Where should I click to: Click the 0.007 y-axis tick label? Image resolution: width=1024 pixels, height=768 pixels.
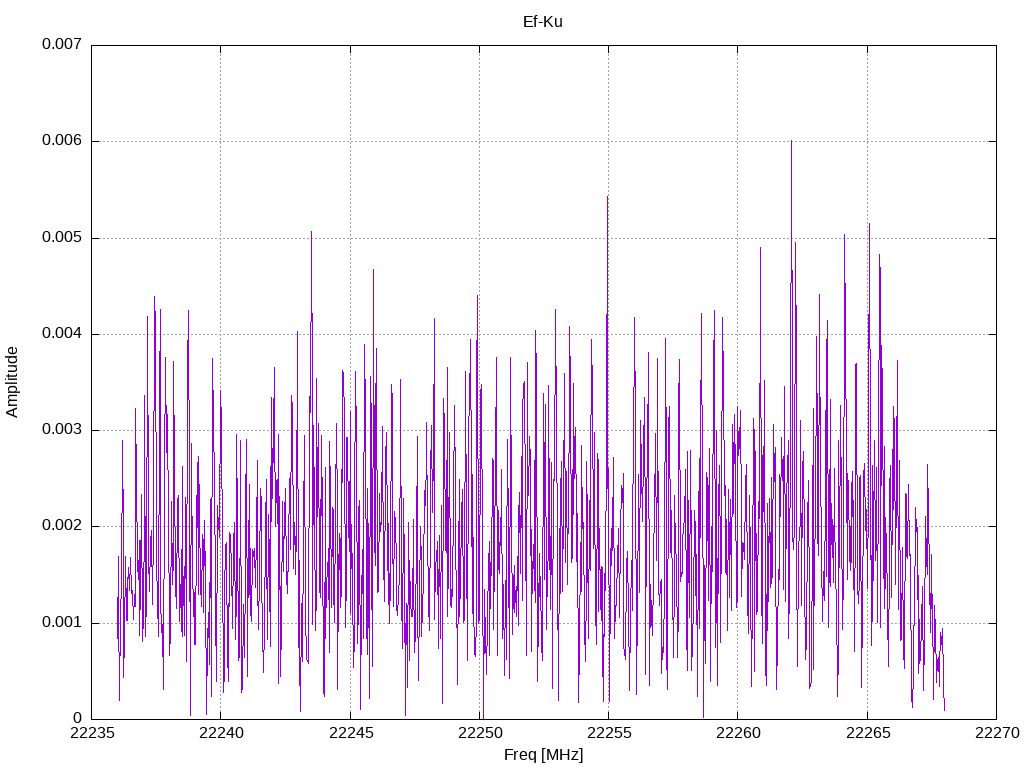pyautogui.click(x=62, y=44)
